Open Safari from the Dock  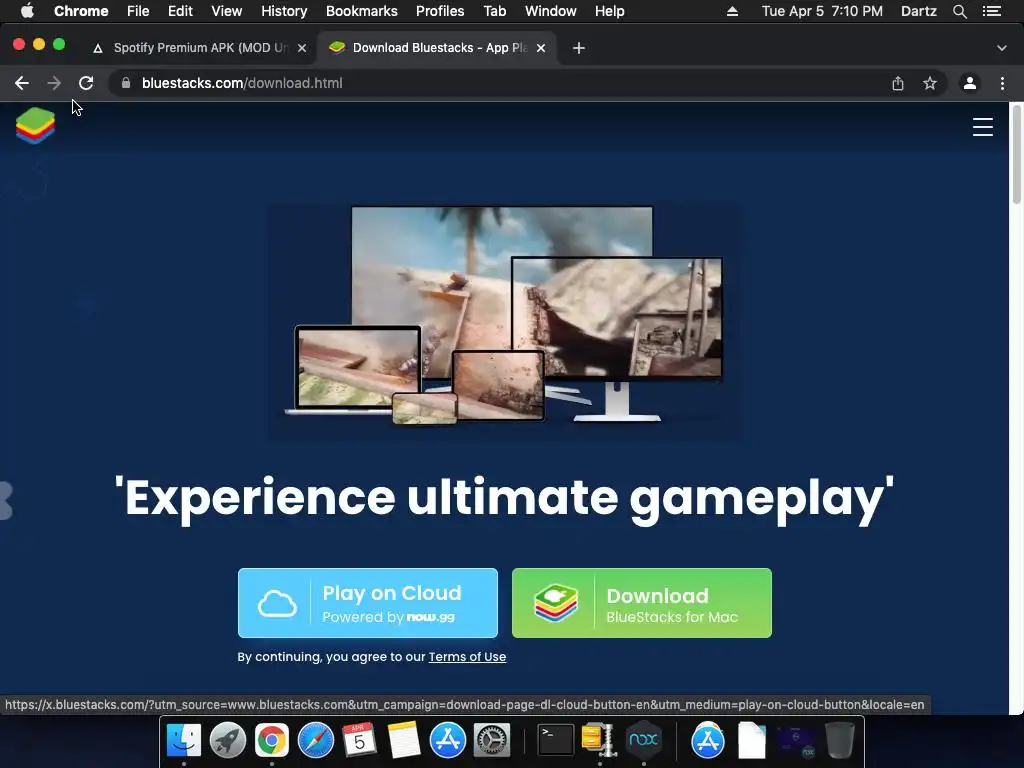pyautogui.click(x=315, y=740)
